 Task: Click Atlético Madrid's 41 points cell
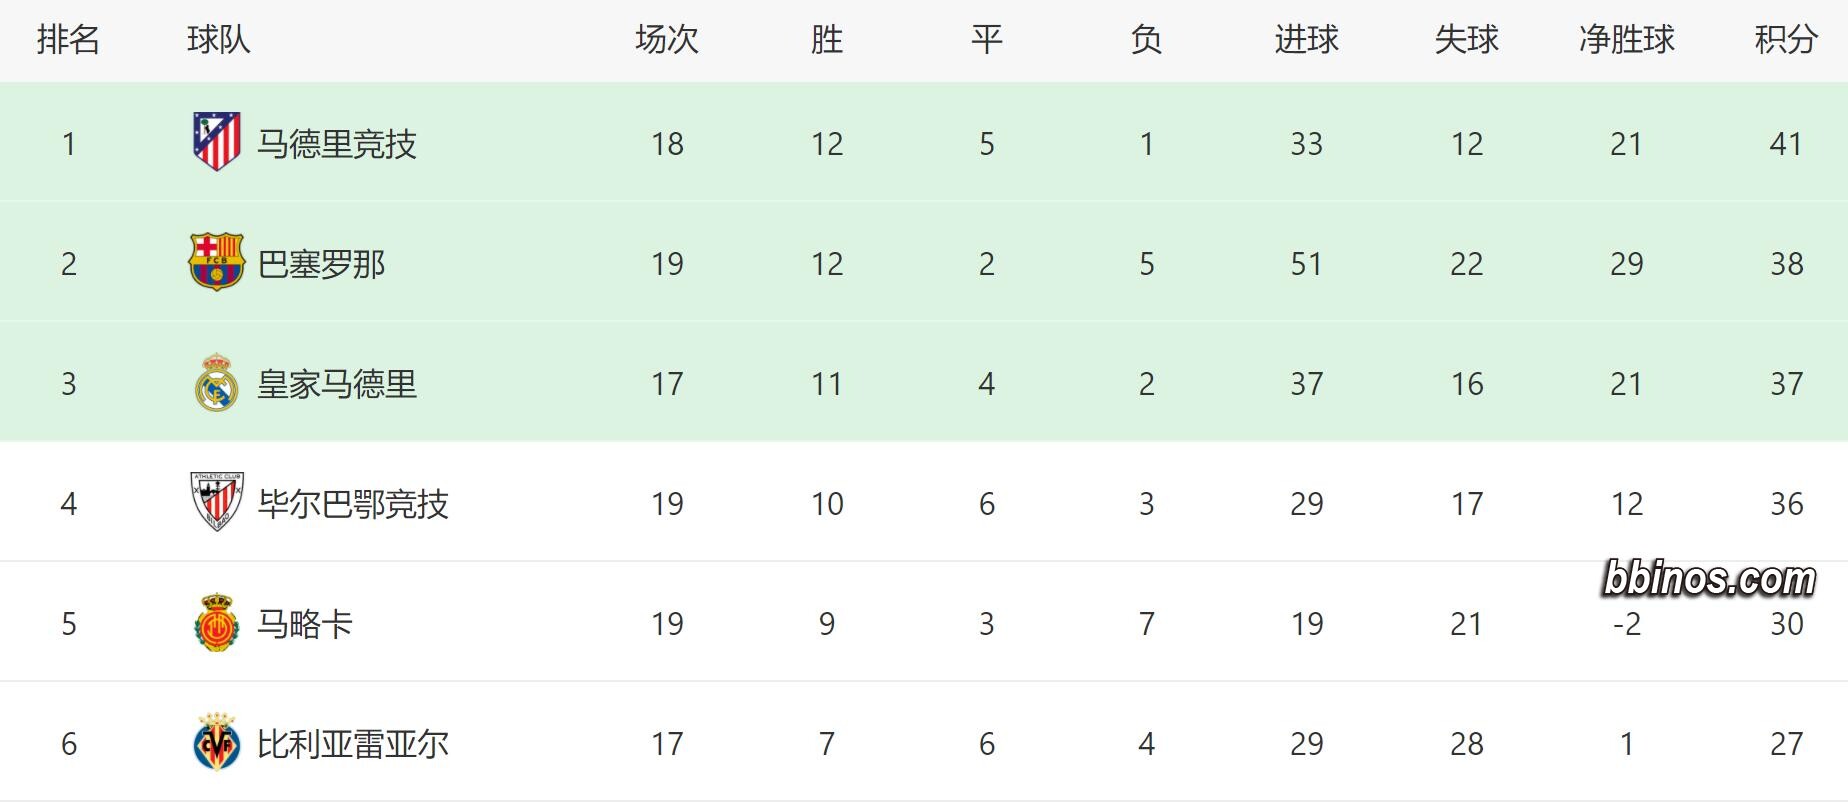click(x=1786, y=144)
